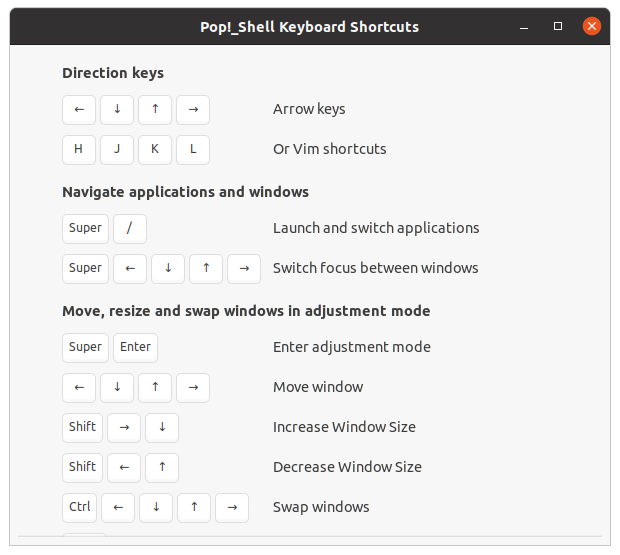620x555 pixels.
Task: Click the 'Or Vim shortcuts' description text
Action: (329, 149)
